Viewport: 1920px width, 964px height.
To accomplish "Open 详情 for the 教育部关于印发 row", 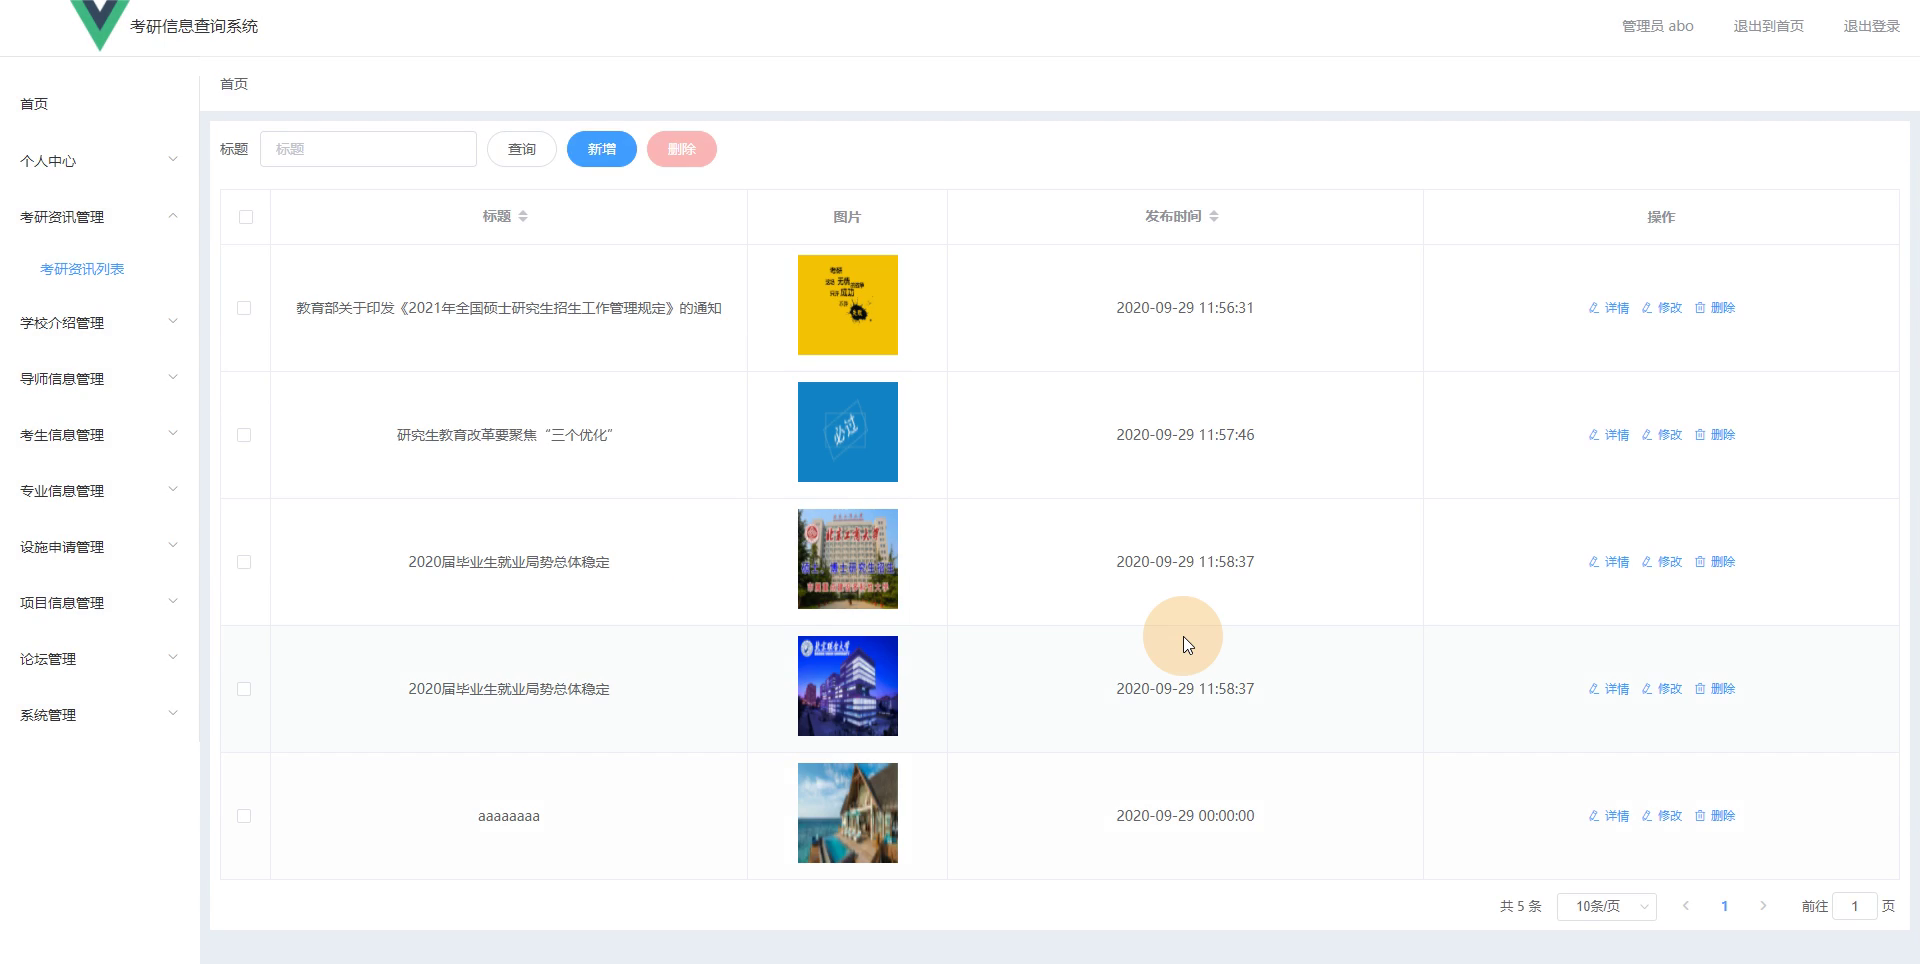I will [x=1609, y=308].
